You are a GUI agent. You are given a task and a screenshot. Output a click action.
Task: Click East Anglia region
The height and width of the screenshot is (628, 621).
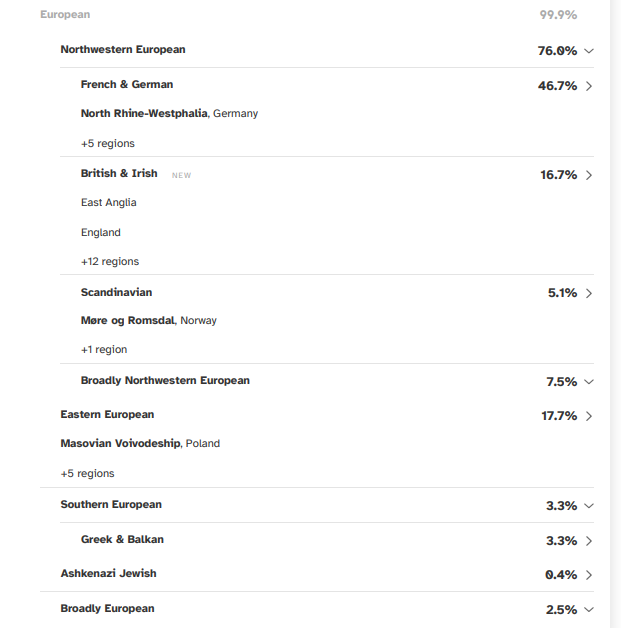pyautogui.click(x=109, y=203)
